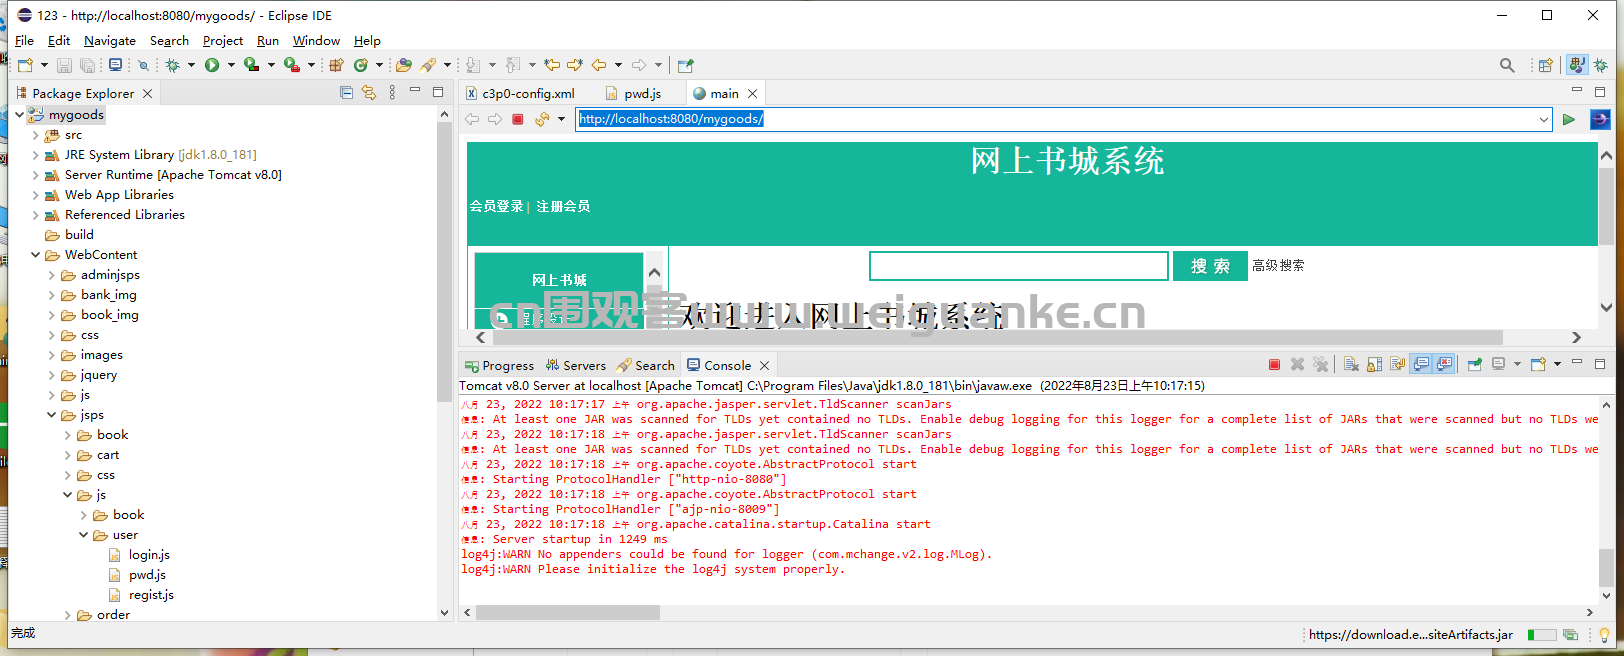Toggle the Debug perspective button
1624x656 pixels.
coord(1600,65)
